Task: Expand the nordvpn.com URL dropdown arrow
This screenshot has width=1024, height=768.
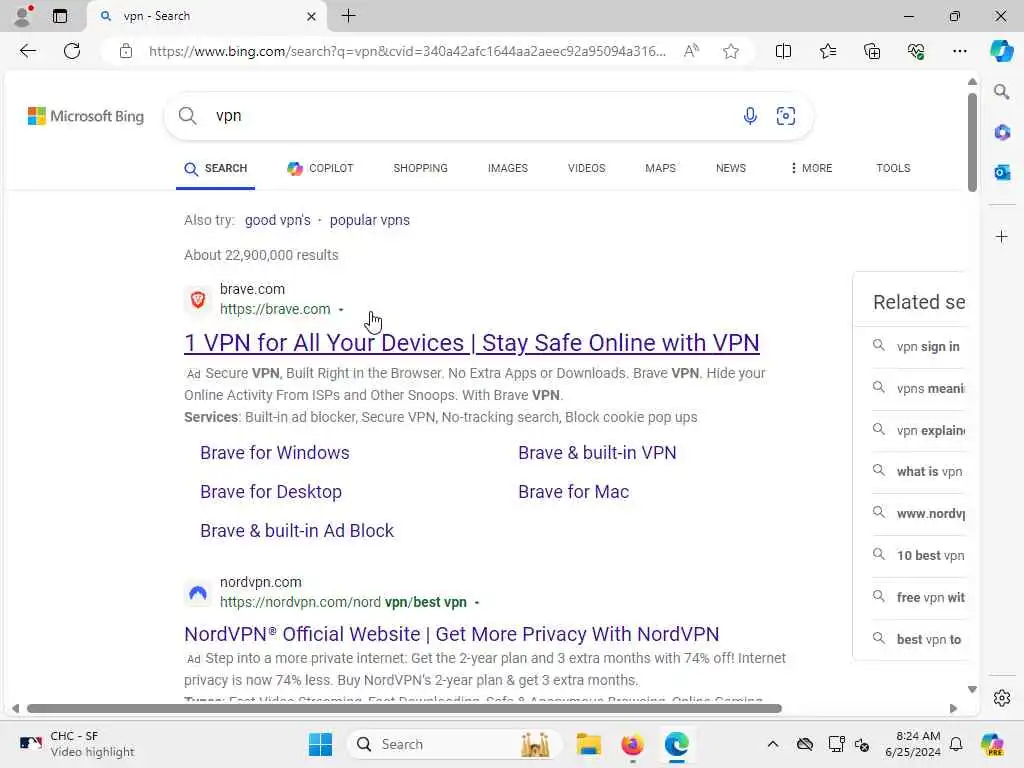Action: 477,603
